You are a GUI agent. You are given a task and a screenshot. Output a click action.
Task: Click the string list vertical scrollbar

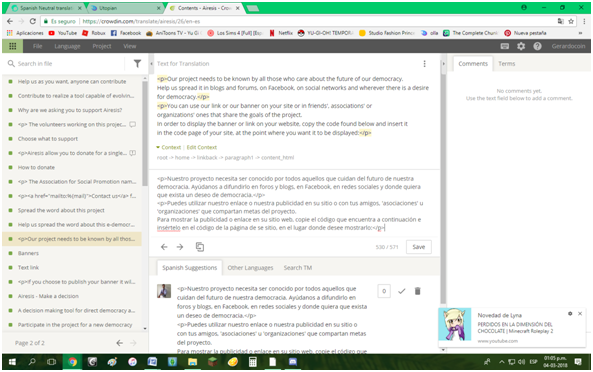[x=145, y=133]
